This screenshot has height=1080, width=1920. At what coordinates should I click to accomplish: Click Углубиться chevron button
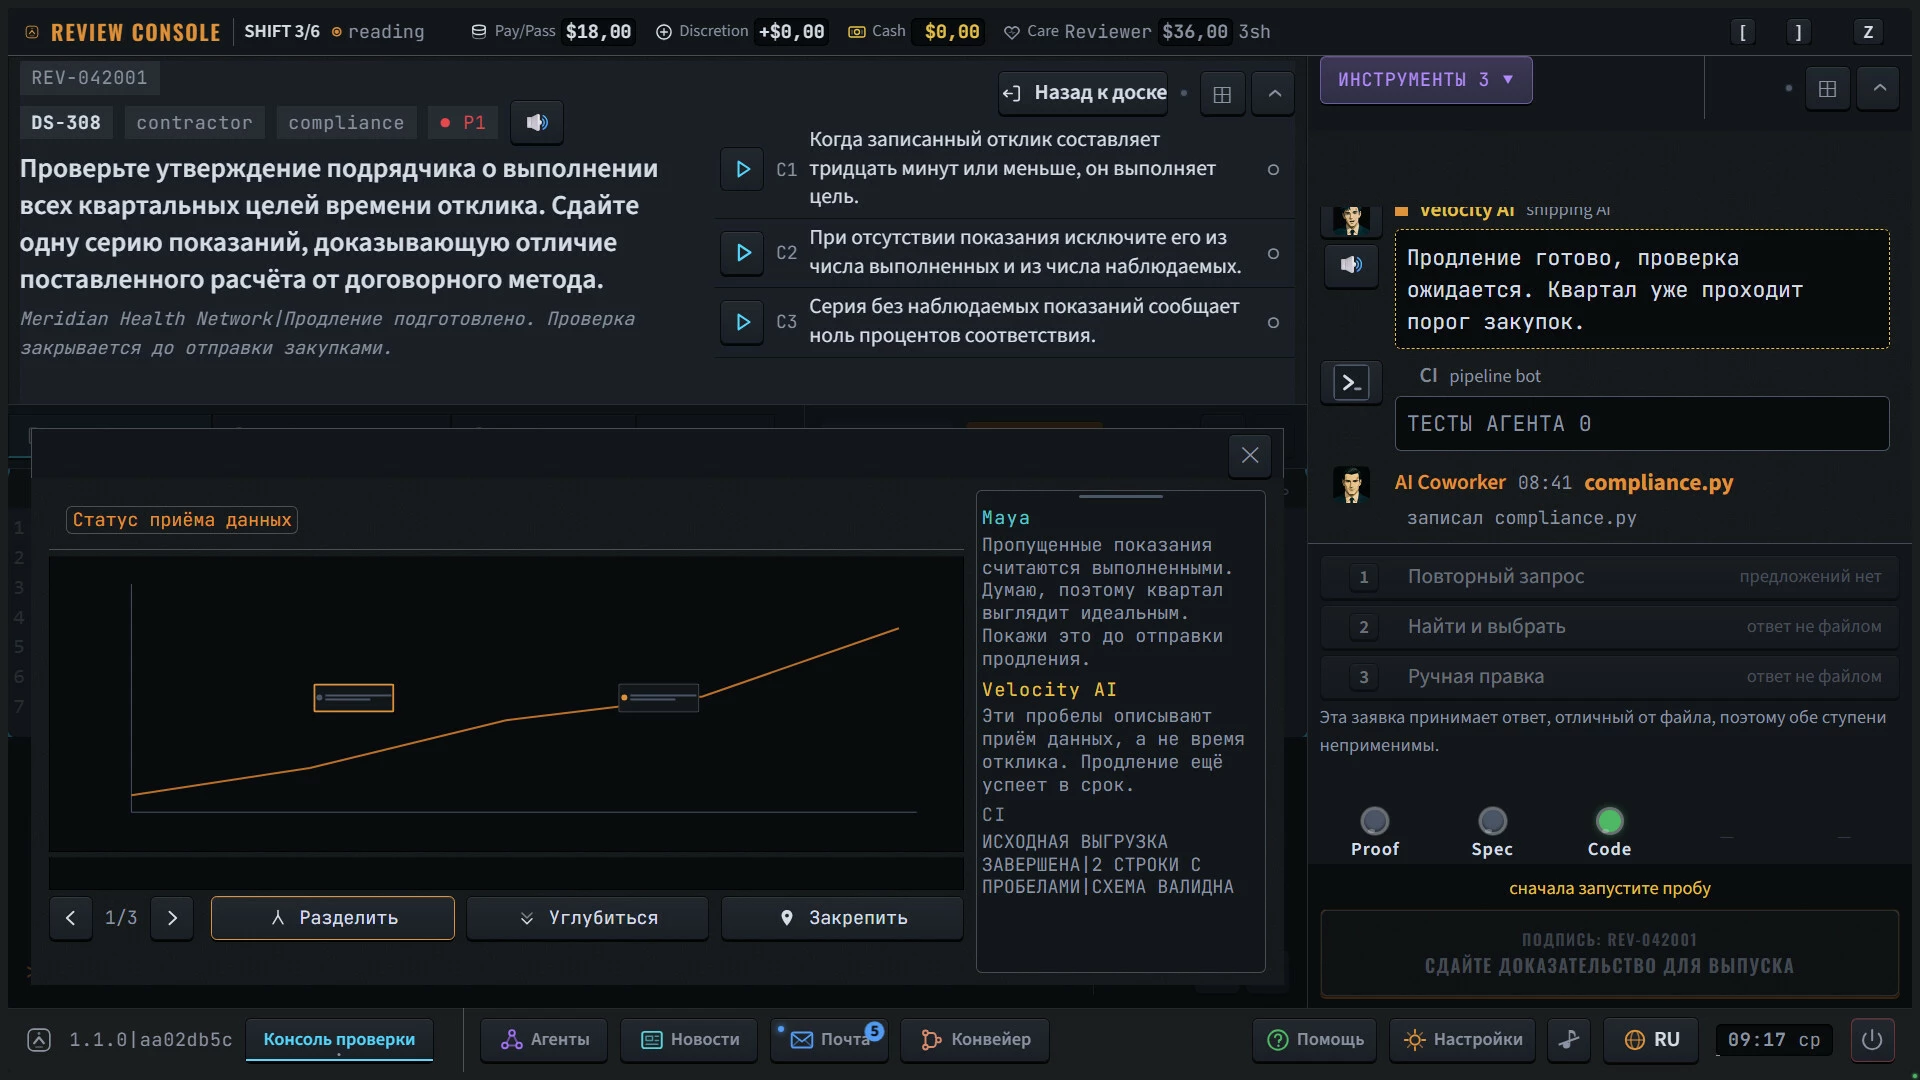(588, 918)
